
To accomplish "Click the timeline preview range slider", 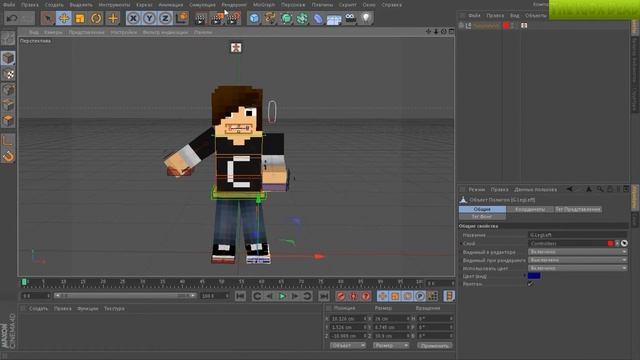I will tap(124, 296).
